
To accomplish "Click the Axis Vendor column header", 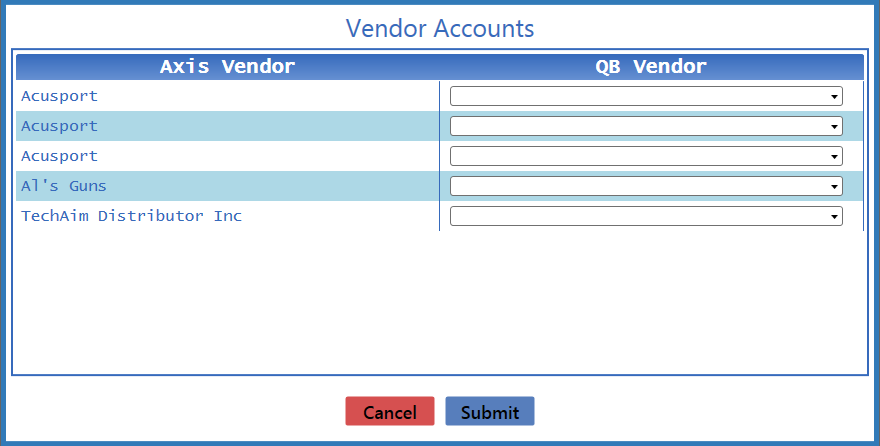I will 227,67.
